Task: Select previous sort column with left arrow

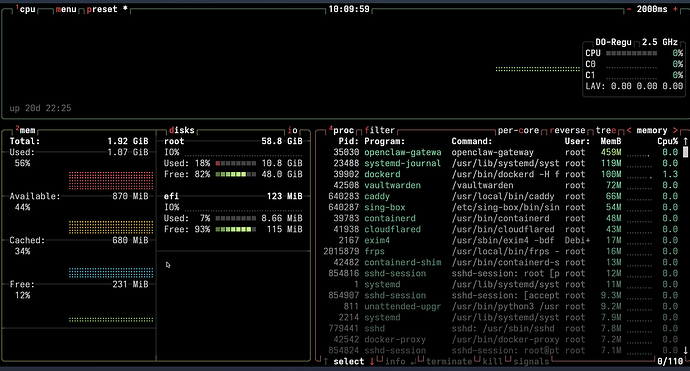Action: [x=629, y=130]
